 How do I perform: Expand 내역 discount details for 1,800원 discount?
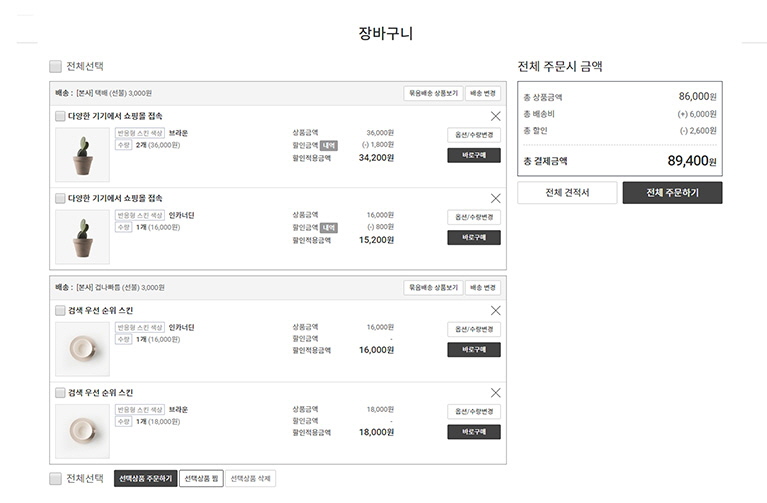(x=328, y=145)
